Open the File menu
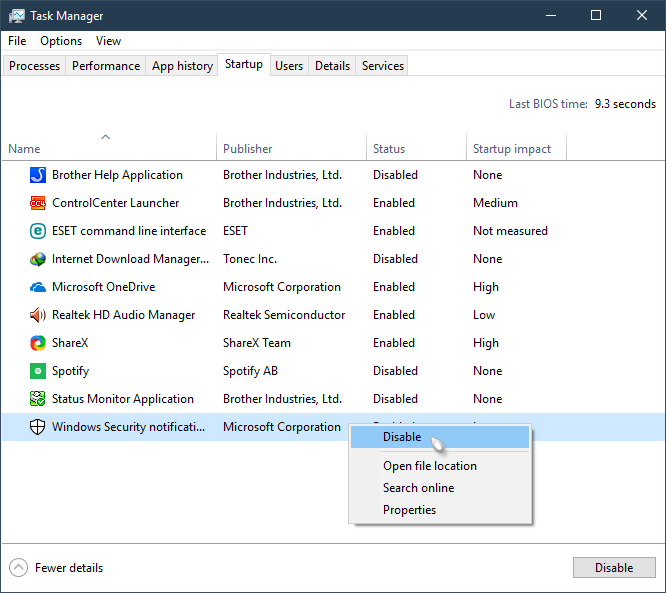Viewport: 666px width, 593px height. tap(17, 41)
